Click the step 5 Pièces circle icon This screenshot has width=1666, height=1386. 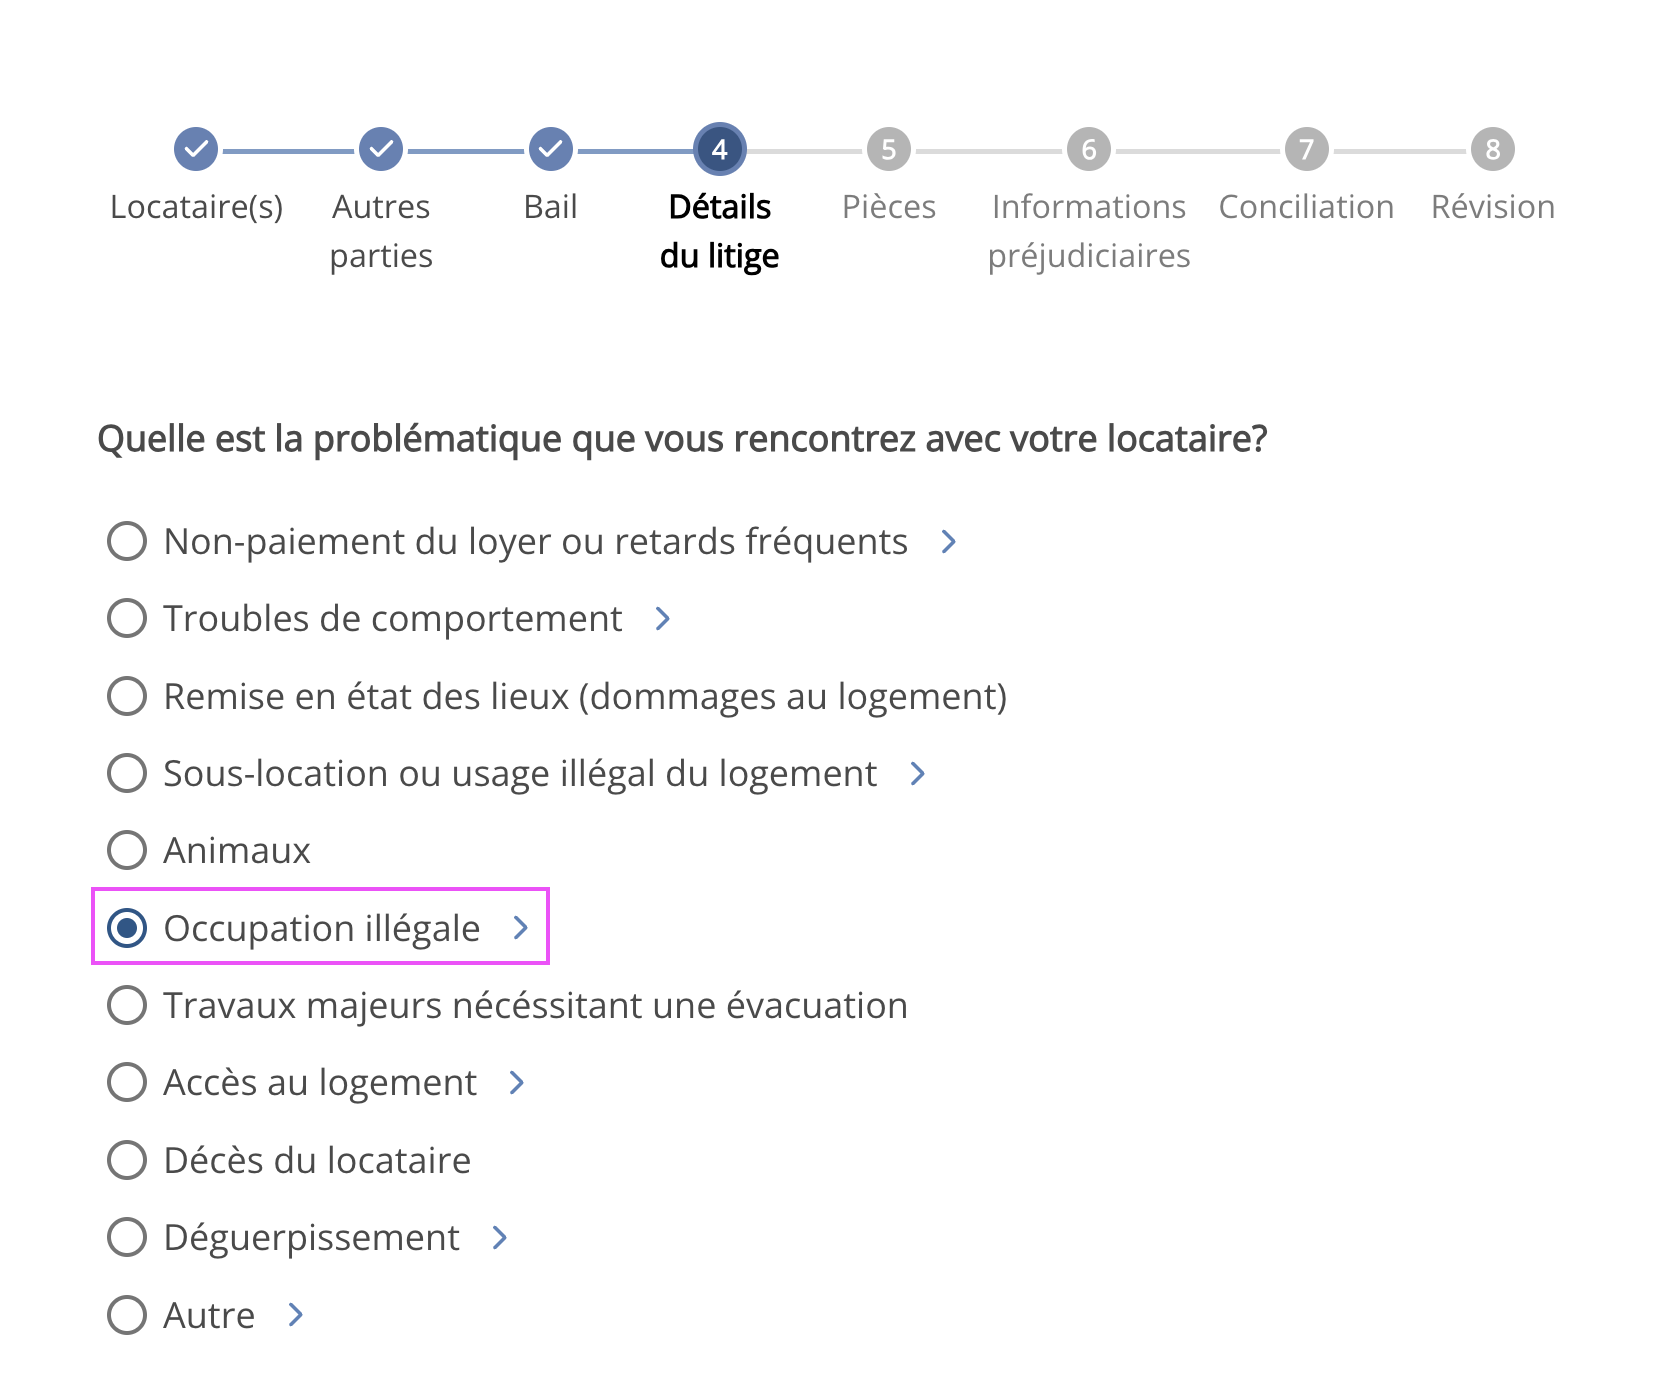[888, 150]
